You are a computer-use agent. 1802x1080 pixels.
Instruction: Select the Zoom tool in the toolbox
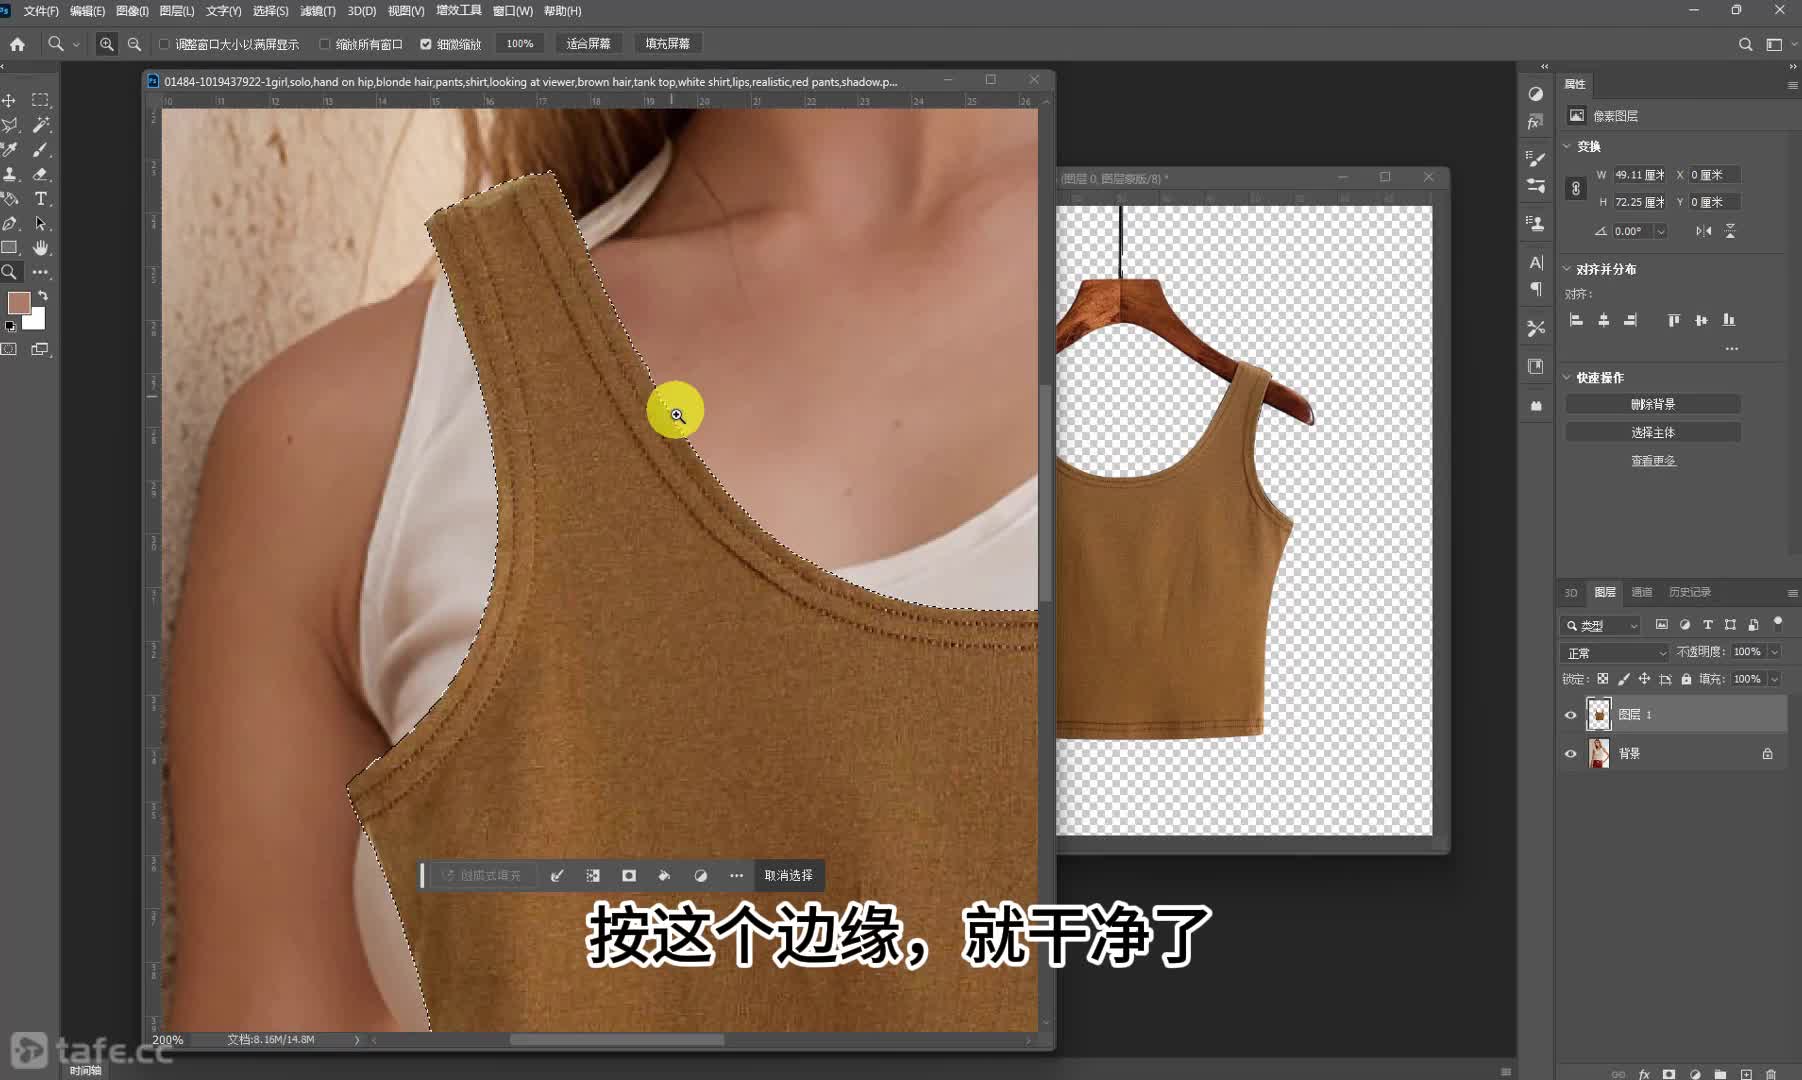point(9,272)
